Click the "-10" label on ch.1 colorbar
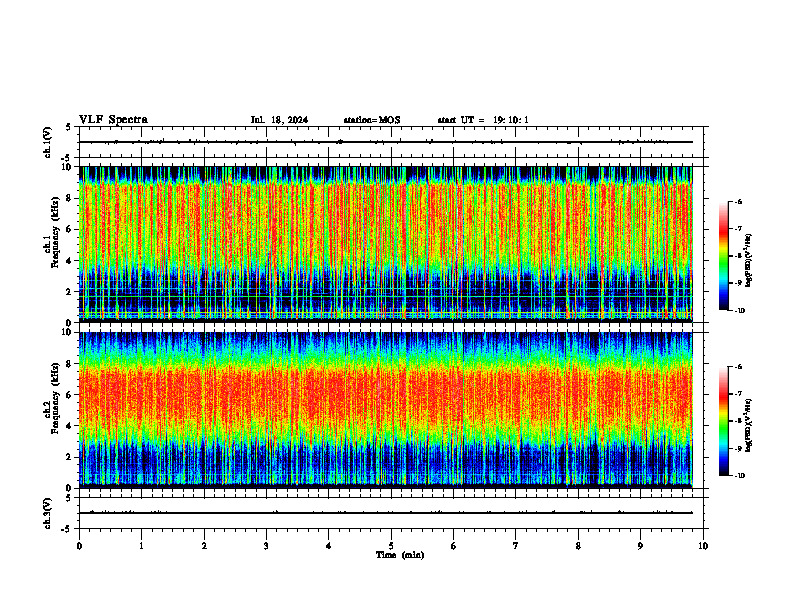The image size is (792, 612). [x=740, y=311]
